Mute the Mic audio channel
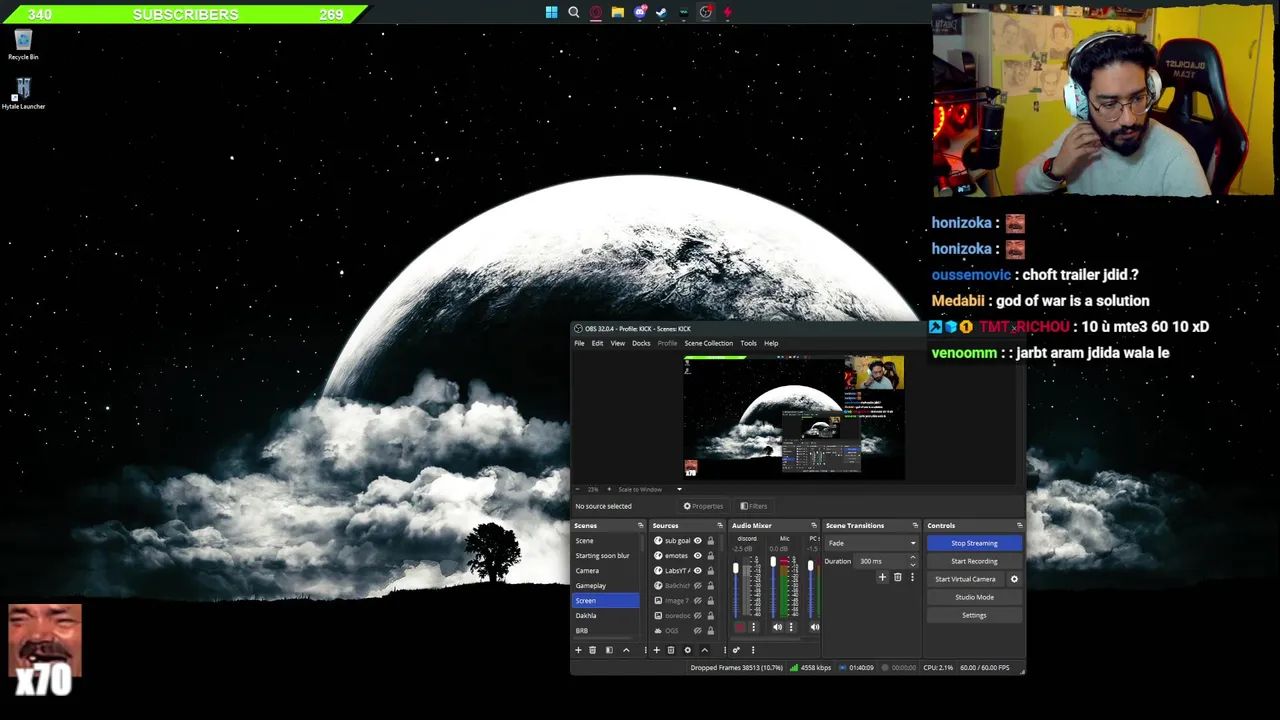This screenshot has width=1280, height=720. coord(777,627)
